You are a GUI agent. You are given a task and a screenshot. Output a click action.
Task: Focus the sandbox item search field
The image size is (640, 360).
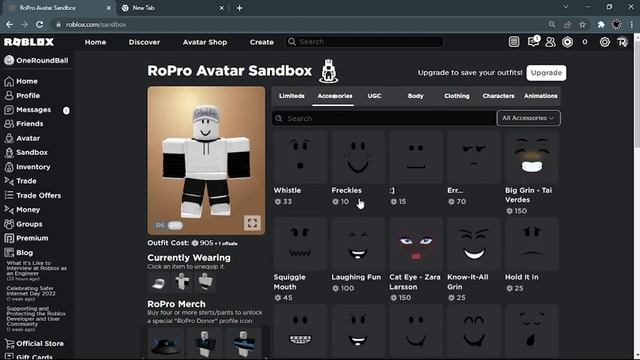(x=384, y=118)
